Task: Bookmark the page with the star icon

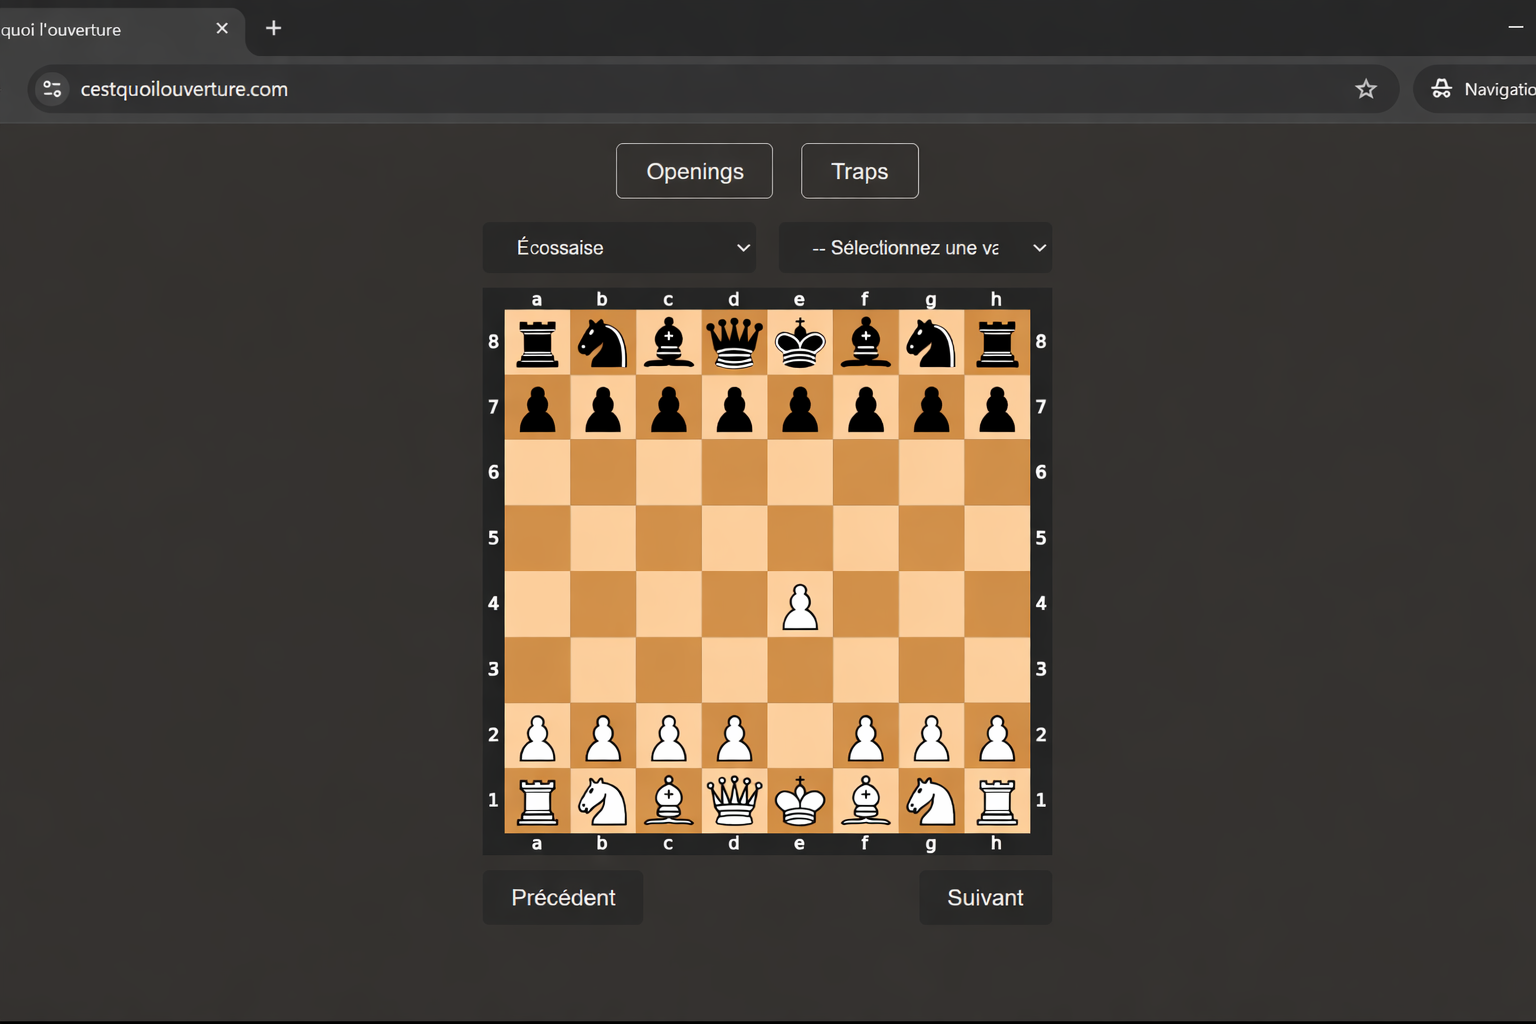Action: 1366,89
